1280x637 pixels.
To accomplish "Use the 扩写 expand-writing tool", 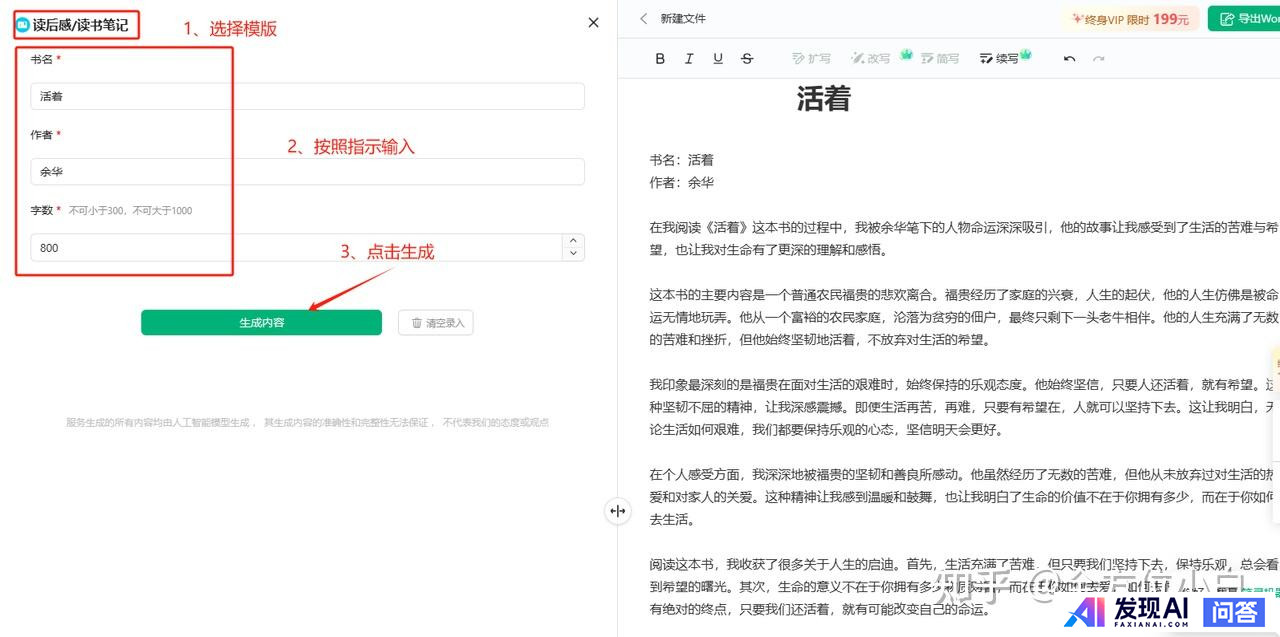I will pos(811,59).
